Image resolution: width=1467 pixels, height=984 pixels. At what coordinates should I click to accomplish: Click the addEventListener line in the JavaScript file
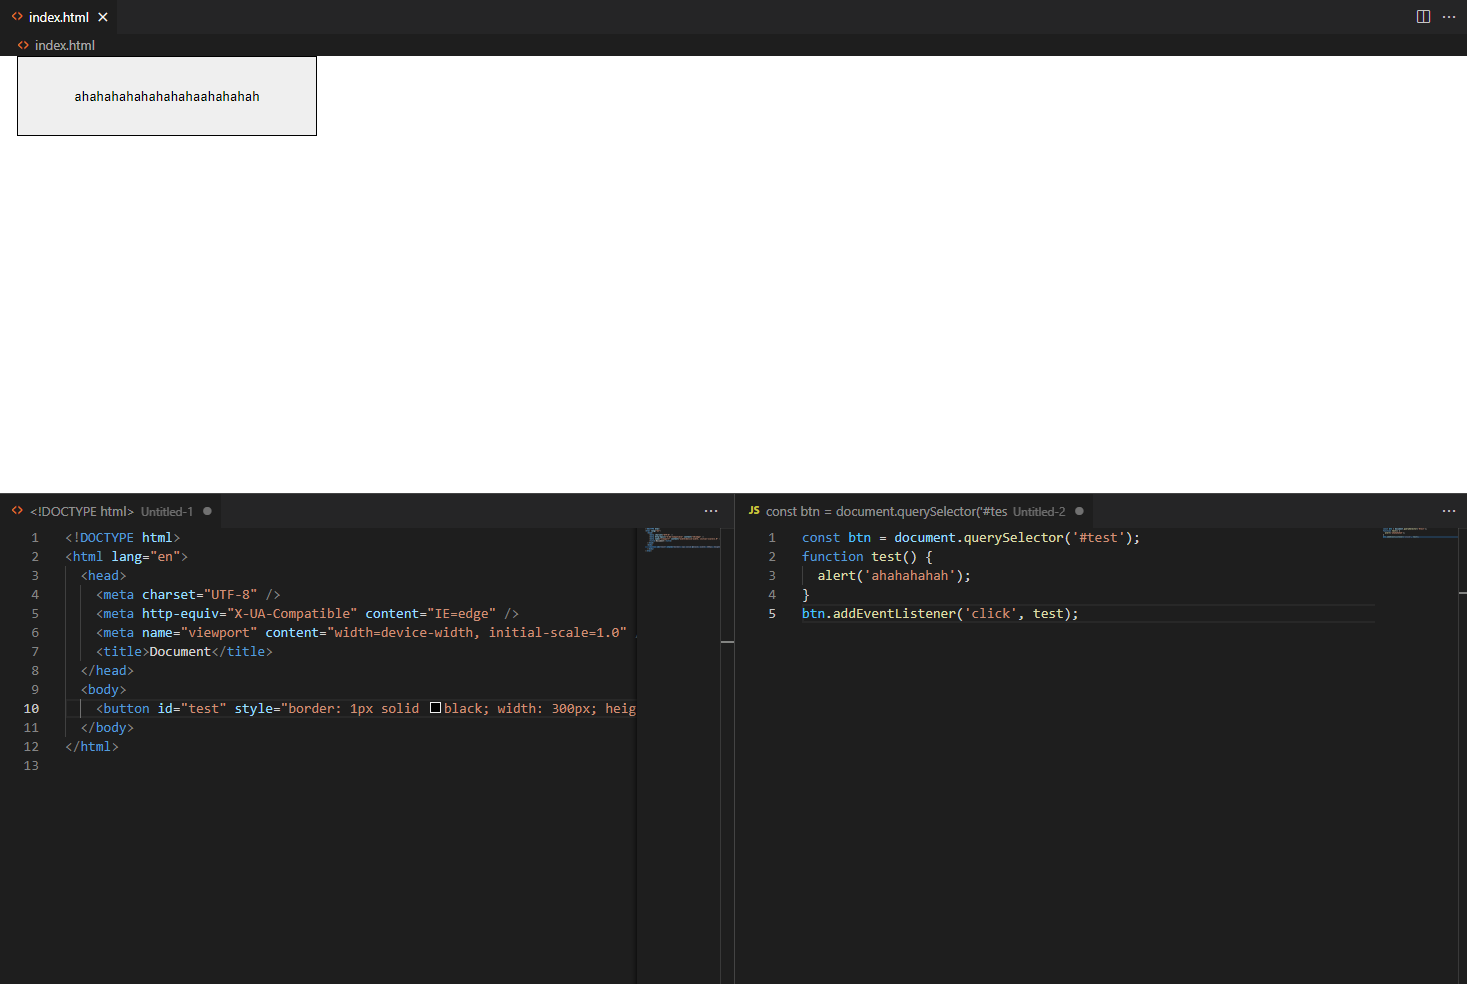click(x=938, y=613)
